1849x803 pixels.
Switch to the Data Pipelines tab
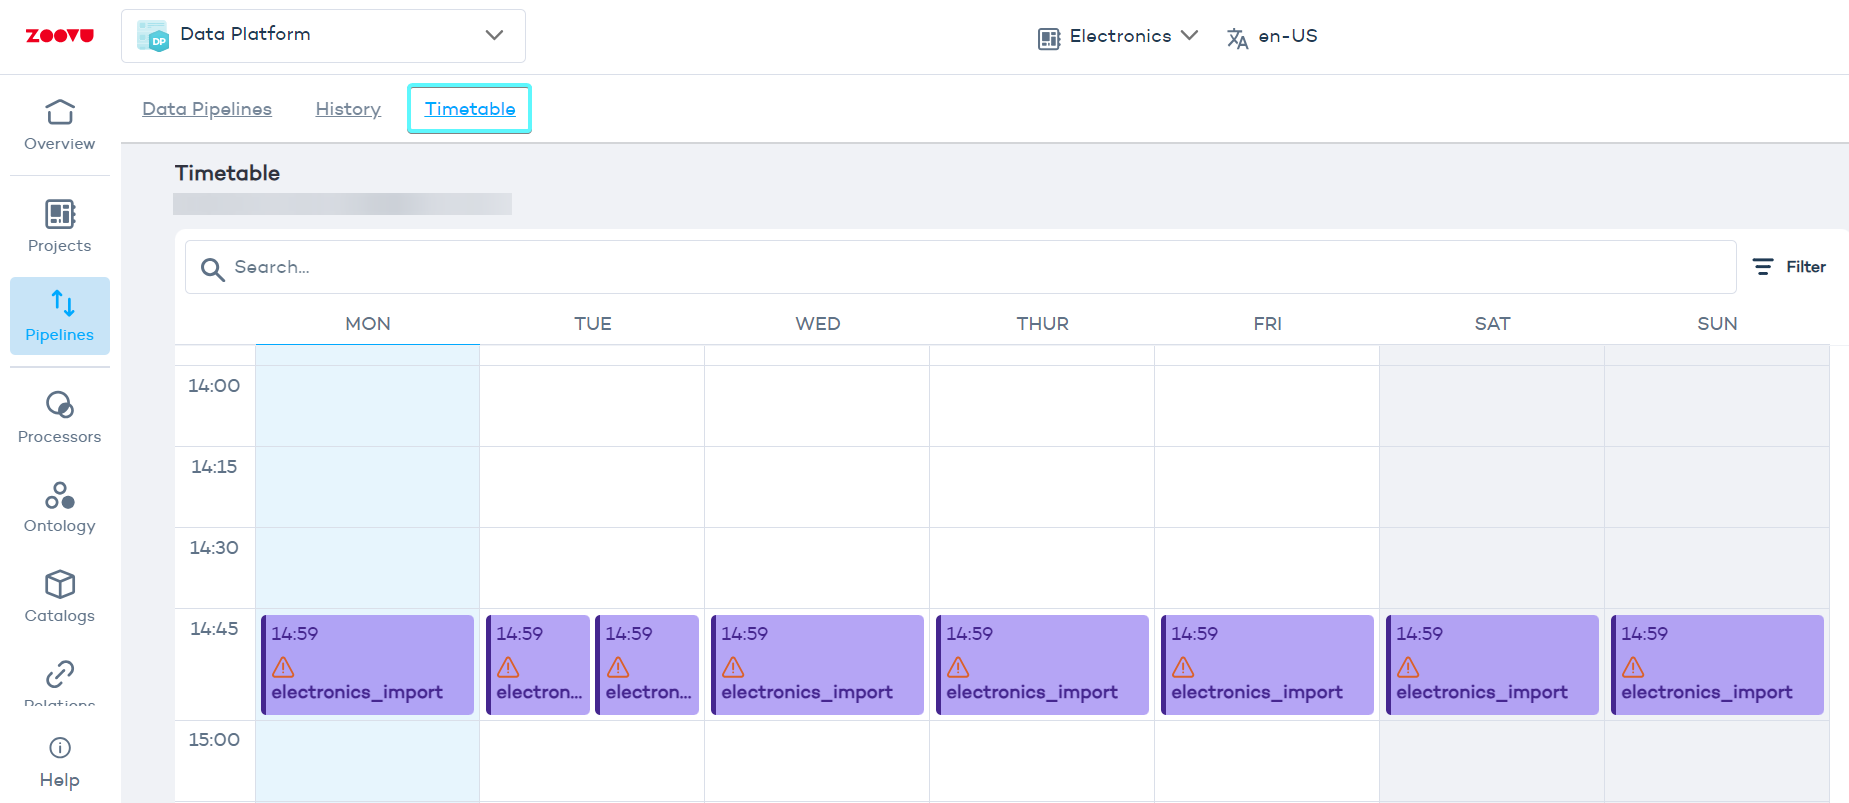pyautogui.click(x=207, y=109)
